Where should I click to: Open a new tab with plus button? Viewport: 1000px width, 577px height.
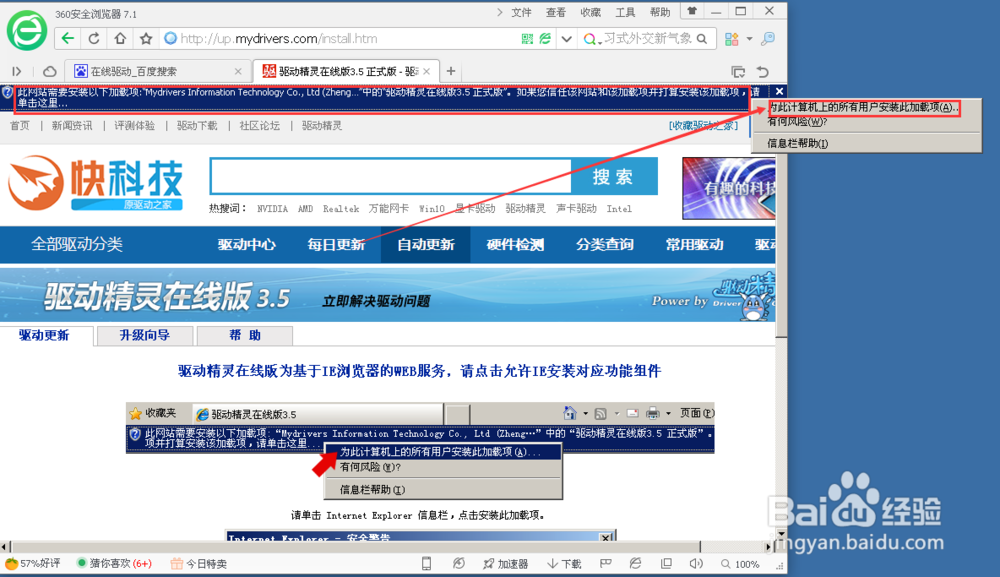(451, 71)
